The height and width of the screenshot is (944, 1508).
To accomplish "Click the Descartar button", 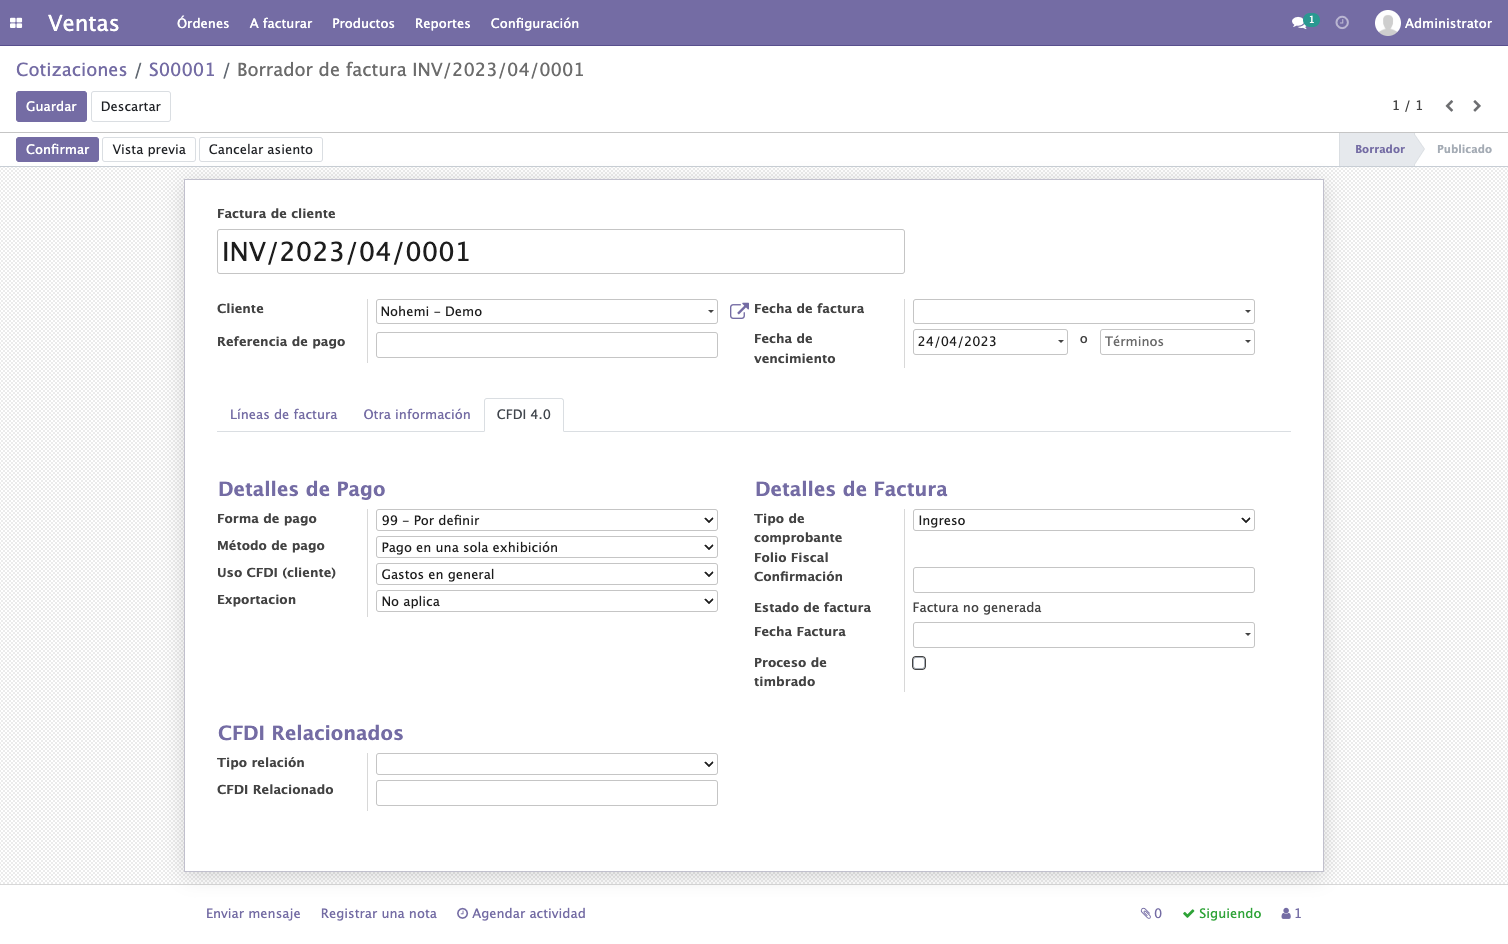I will [x=131, y=106].
